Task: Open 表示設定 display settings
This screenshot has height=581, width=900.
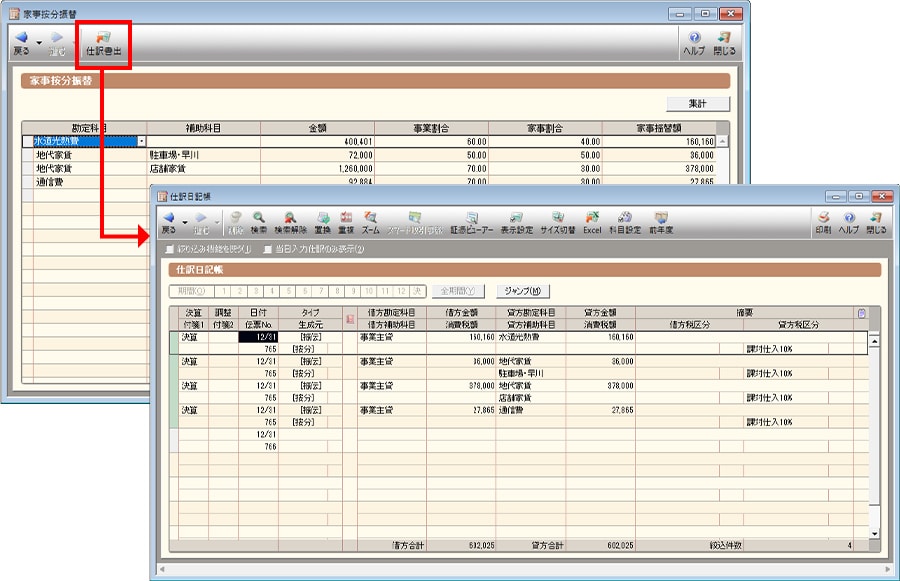Action: (516, 221)
